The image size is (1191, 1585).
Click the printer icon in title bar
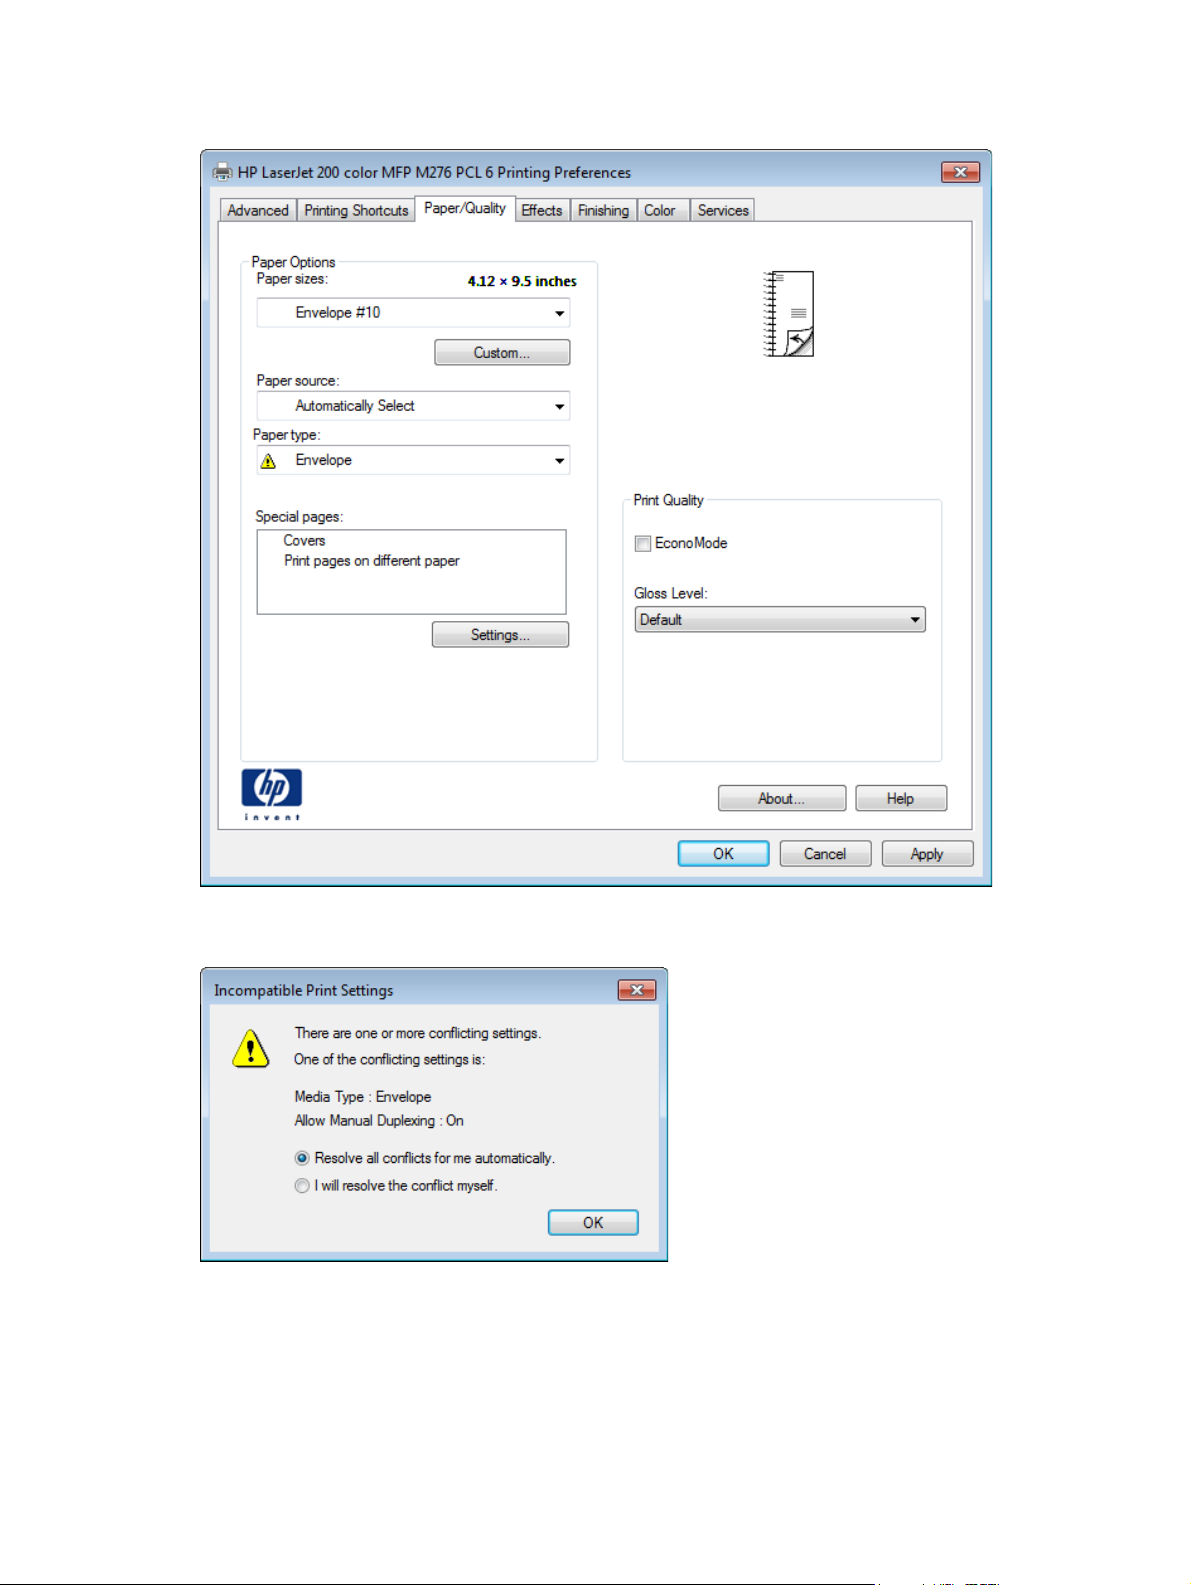coord(222,172)
